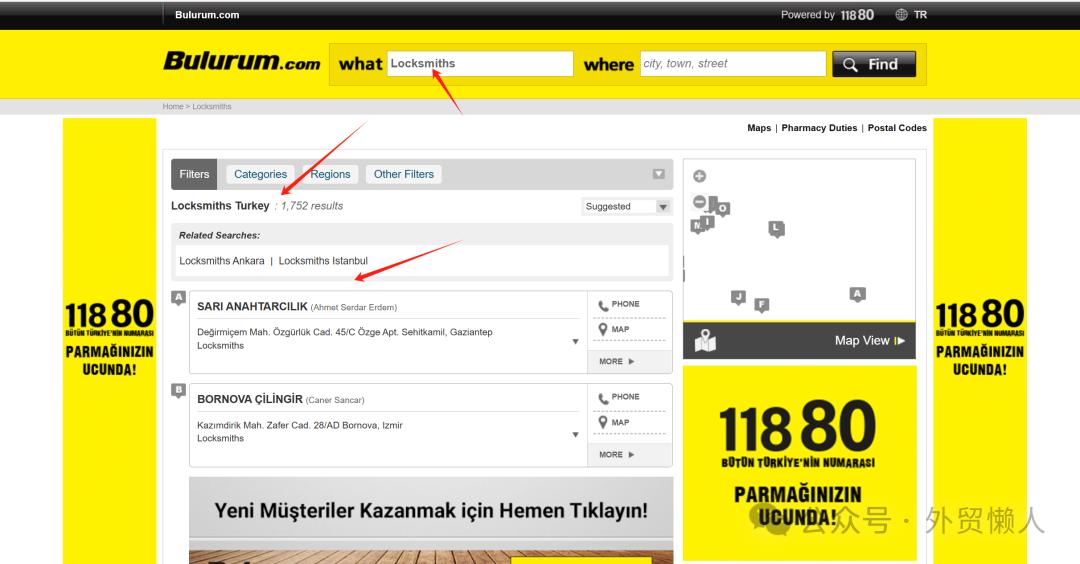Image resolution: width=1080 pixels, height=564 pixels.
Task: Expand SARI ANAHTARCILIK details arrow
Action: tap(575, 342)
